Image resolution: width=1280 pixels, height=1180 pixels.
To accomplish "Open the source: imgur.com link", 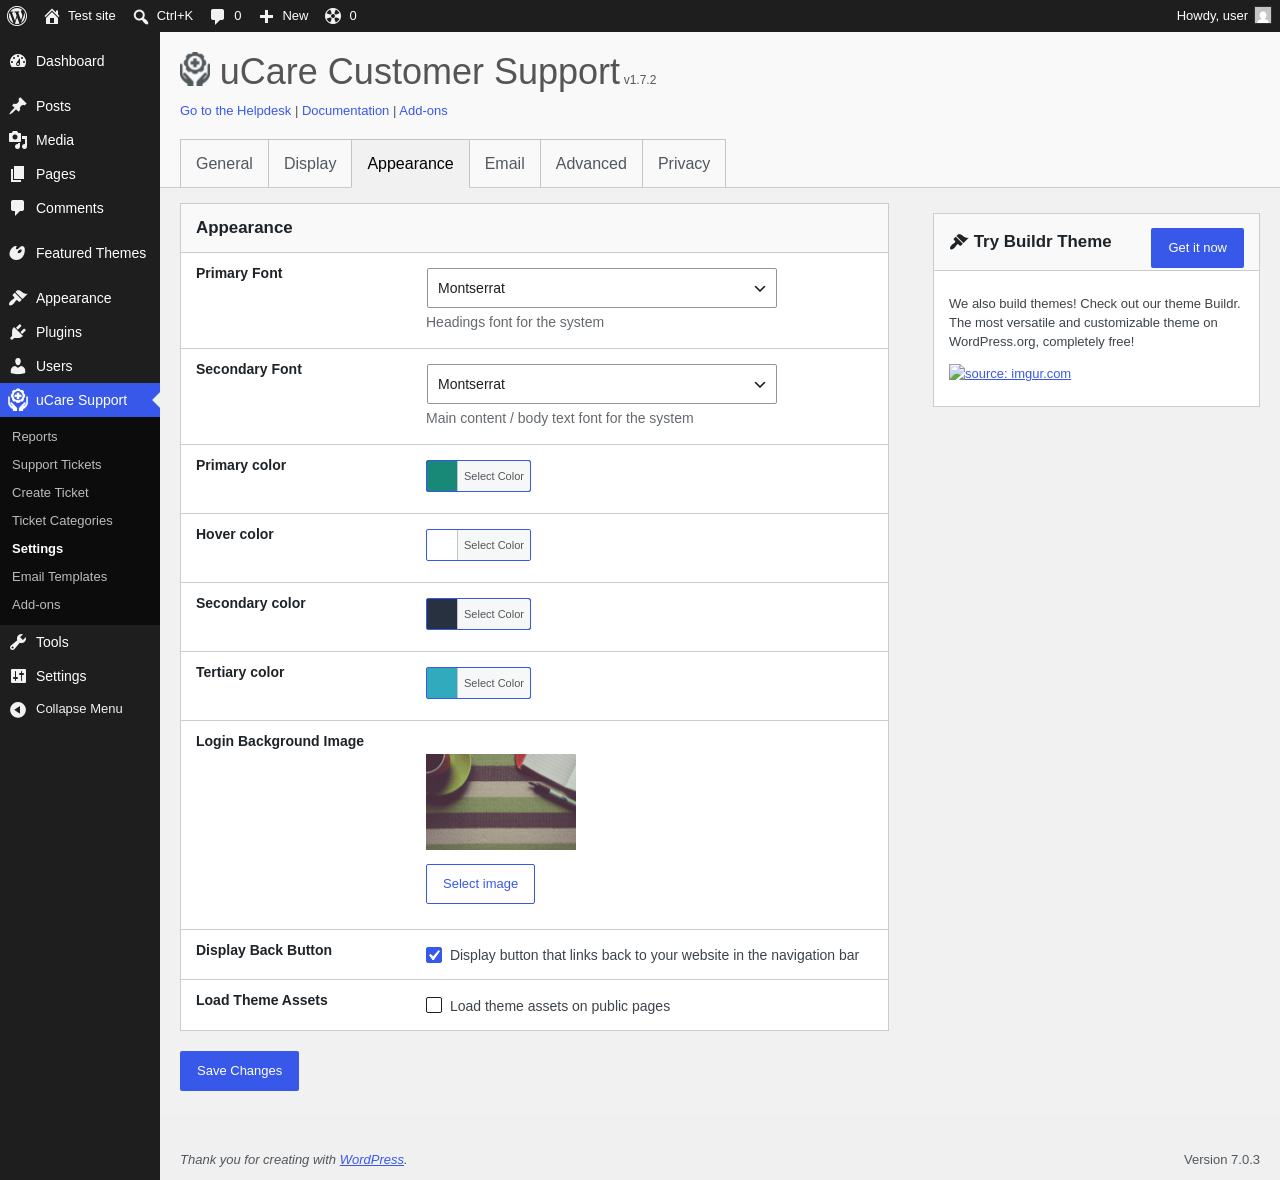I will [x=1010, y=374].
